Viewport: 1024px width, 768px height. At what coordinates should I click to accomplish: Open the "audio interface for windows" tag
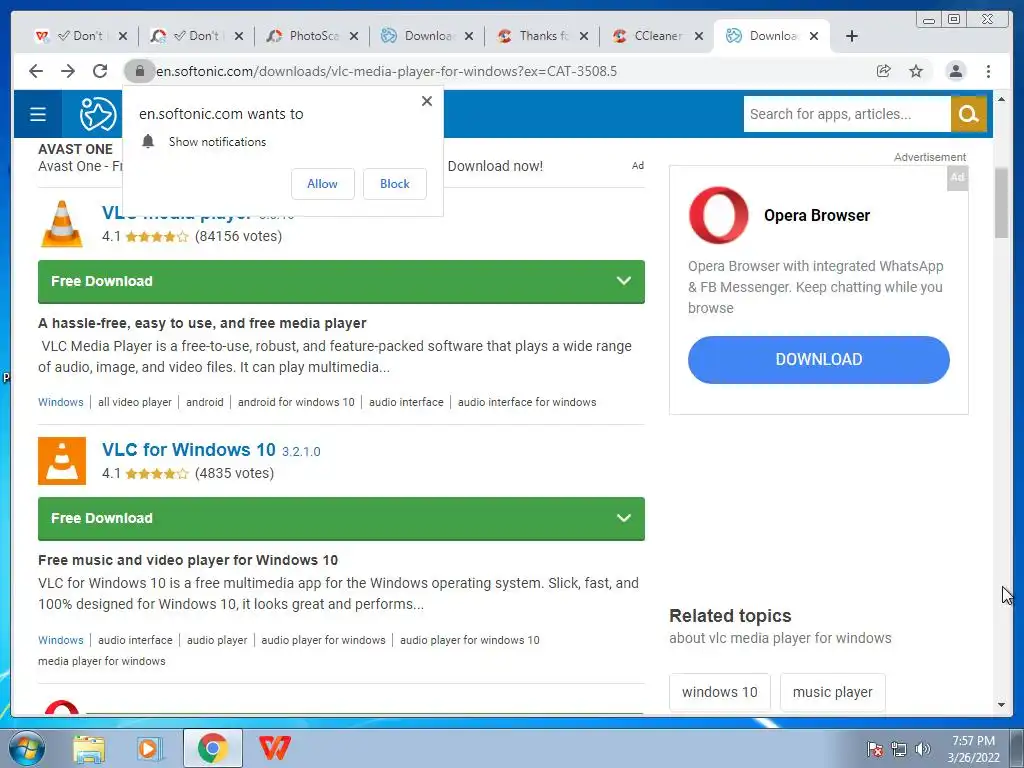pos(527,402)
